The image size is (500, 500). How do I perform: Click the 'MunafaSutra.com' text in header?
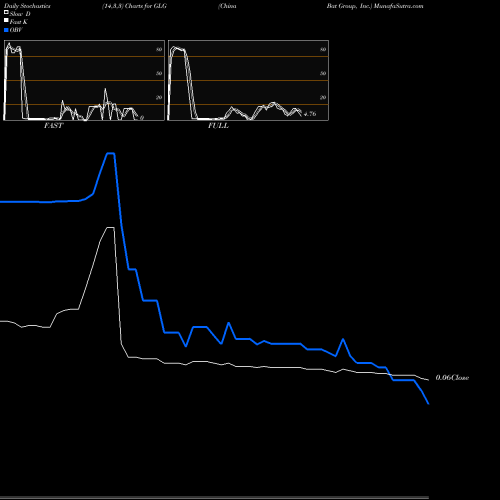(x=398, y=6)
